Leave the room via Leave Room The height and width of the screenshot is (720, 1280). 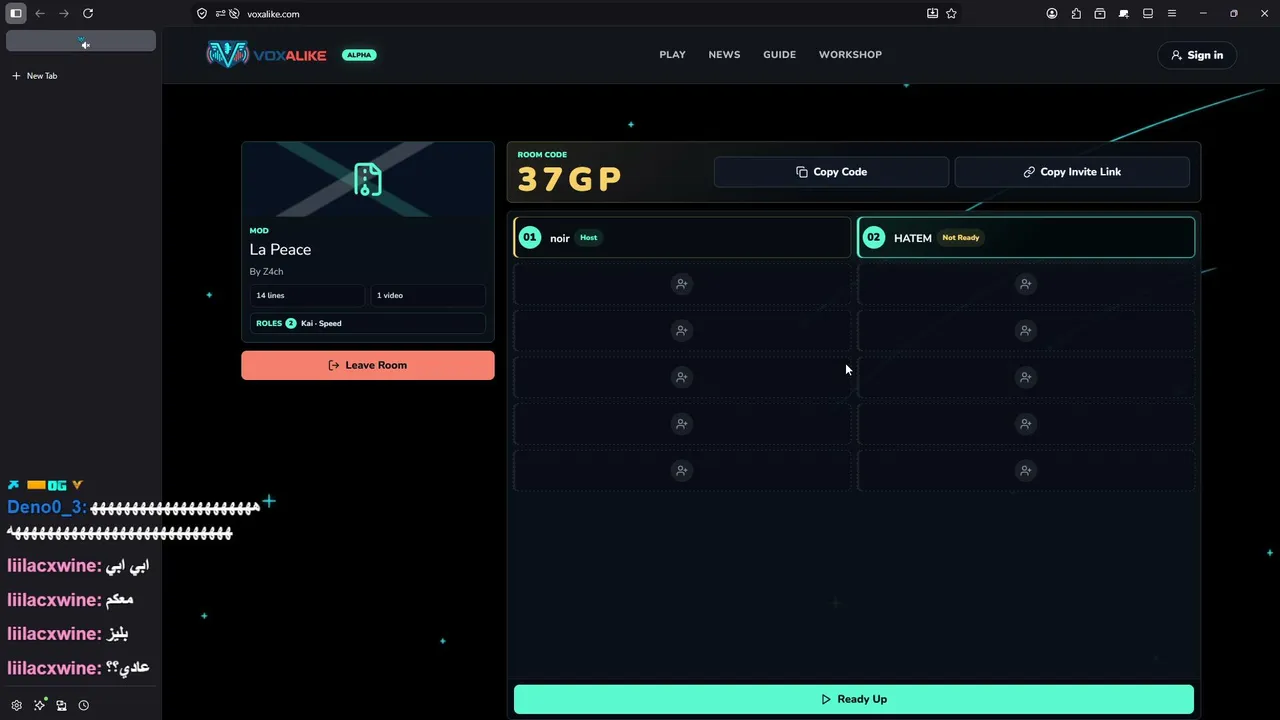[368, 365]
